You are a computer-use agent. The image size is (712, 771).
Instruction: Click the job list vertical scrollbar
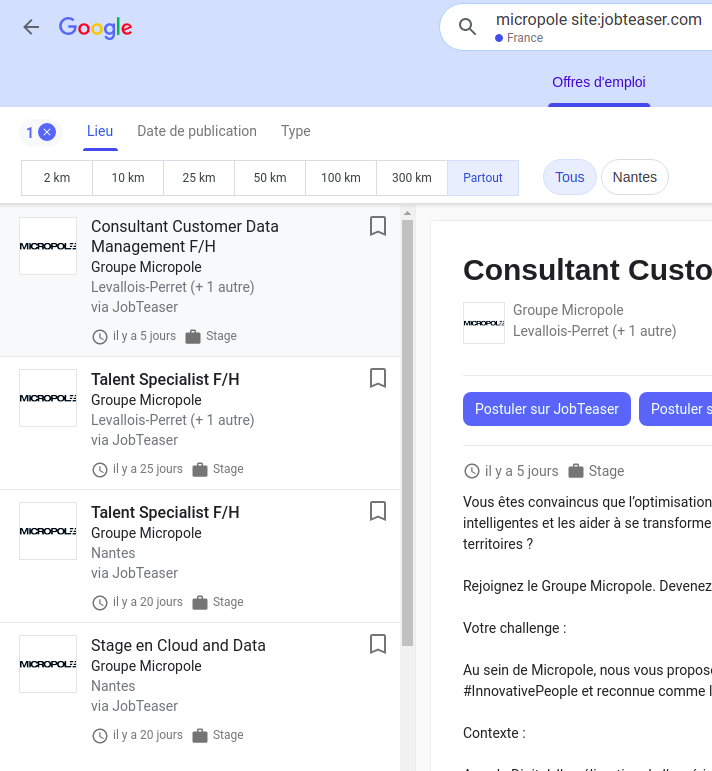[407, 433]
